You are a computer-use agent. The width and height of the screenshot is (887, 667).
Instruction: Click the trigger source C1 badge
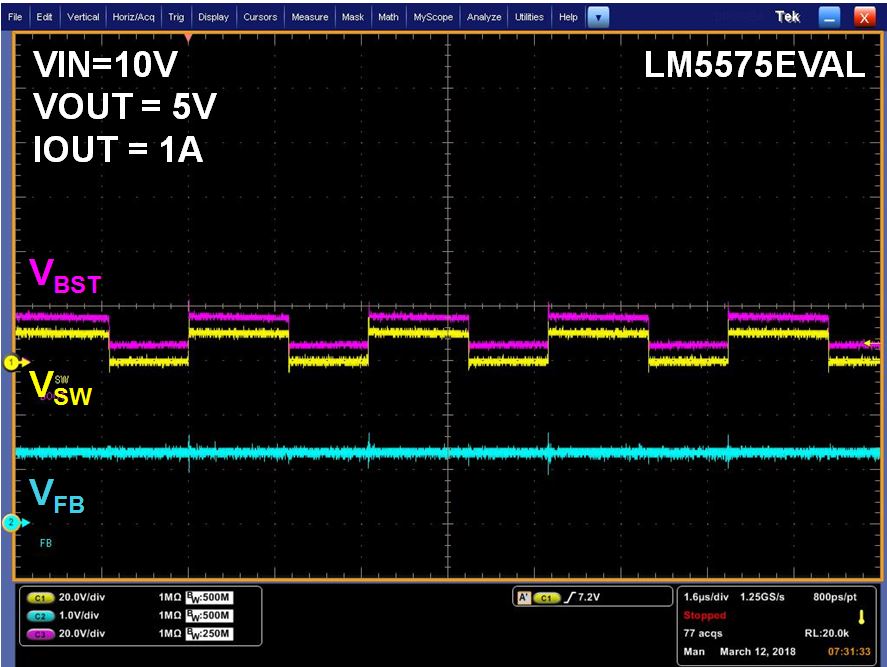click(546, 597)
